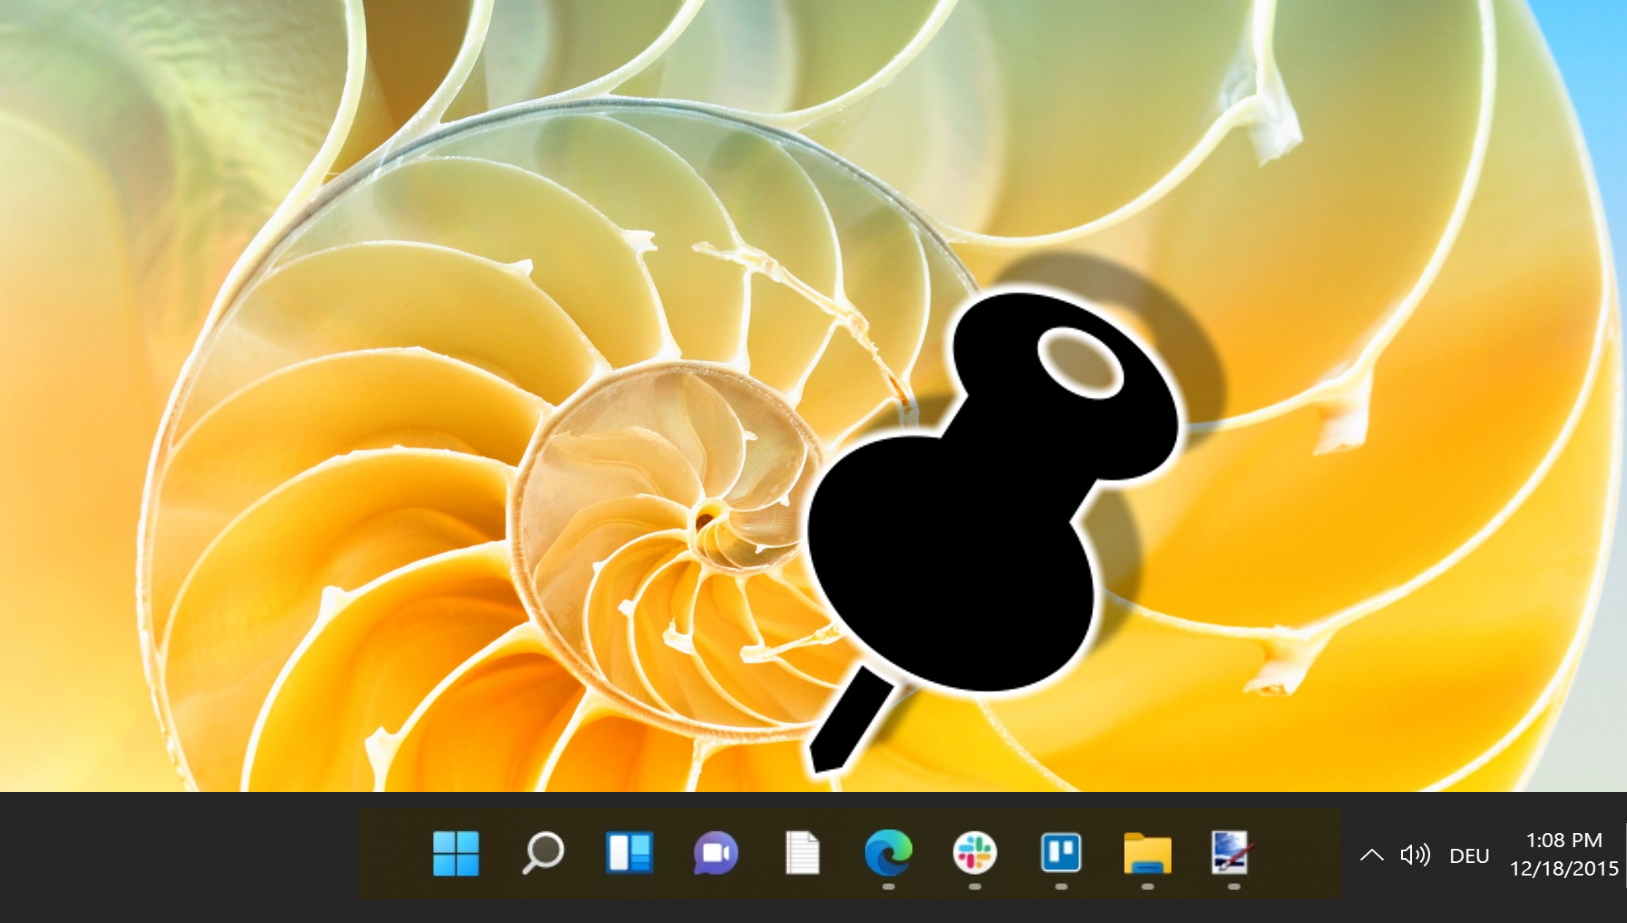1627x923 pixels.
Task: Open the last taskbar app with pen
Action: click(x=1230, y=854)
